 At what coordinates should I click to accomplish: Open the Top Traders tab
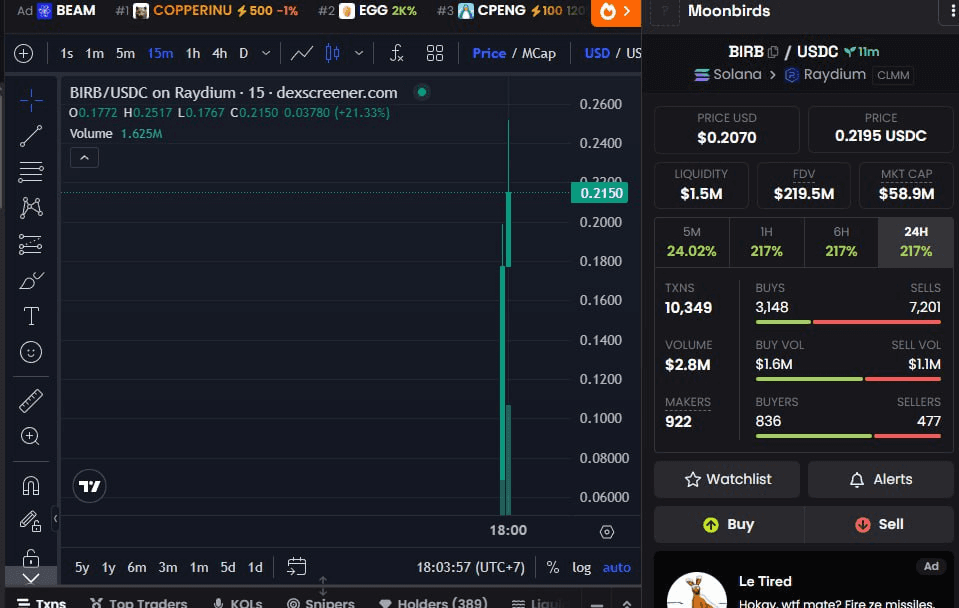point(139,602)
